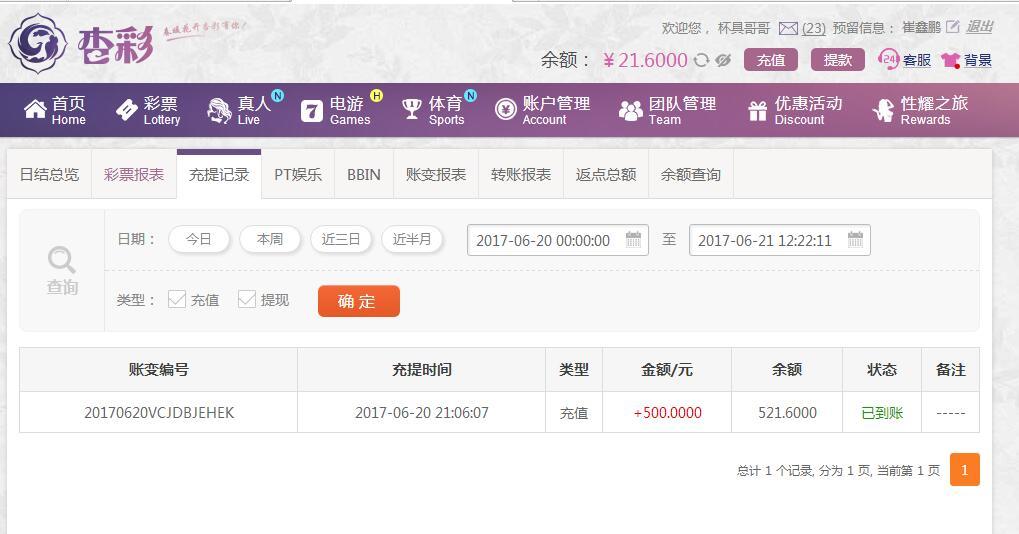
Task: Hide the balance with the eye icon
Action: tap(723, 60)
